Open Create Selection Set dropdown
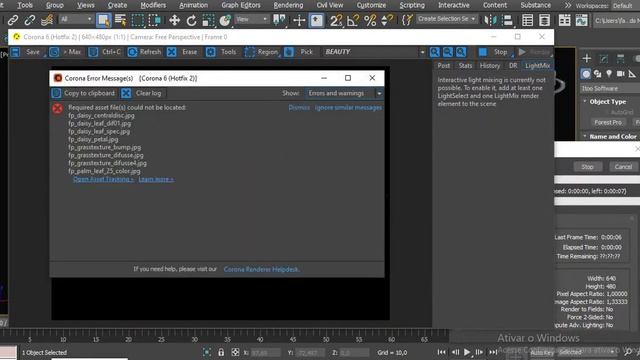This screenshot has height=360, width=640. tap(447, 19)
